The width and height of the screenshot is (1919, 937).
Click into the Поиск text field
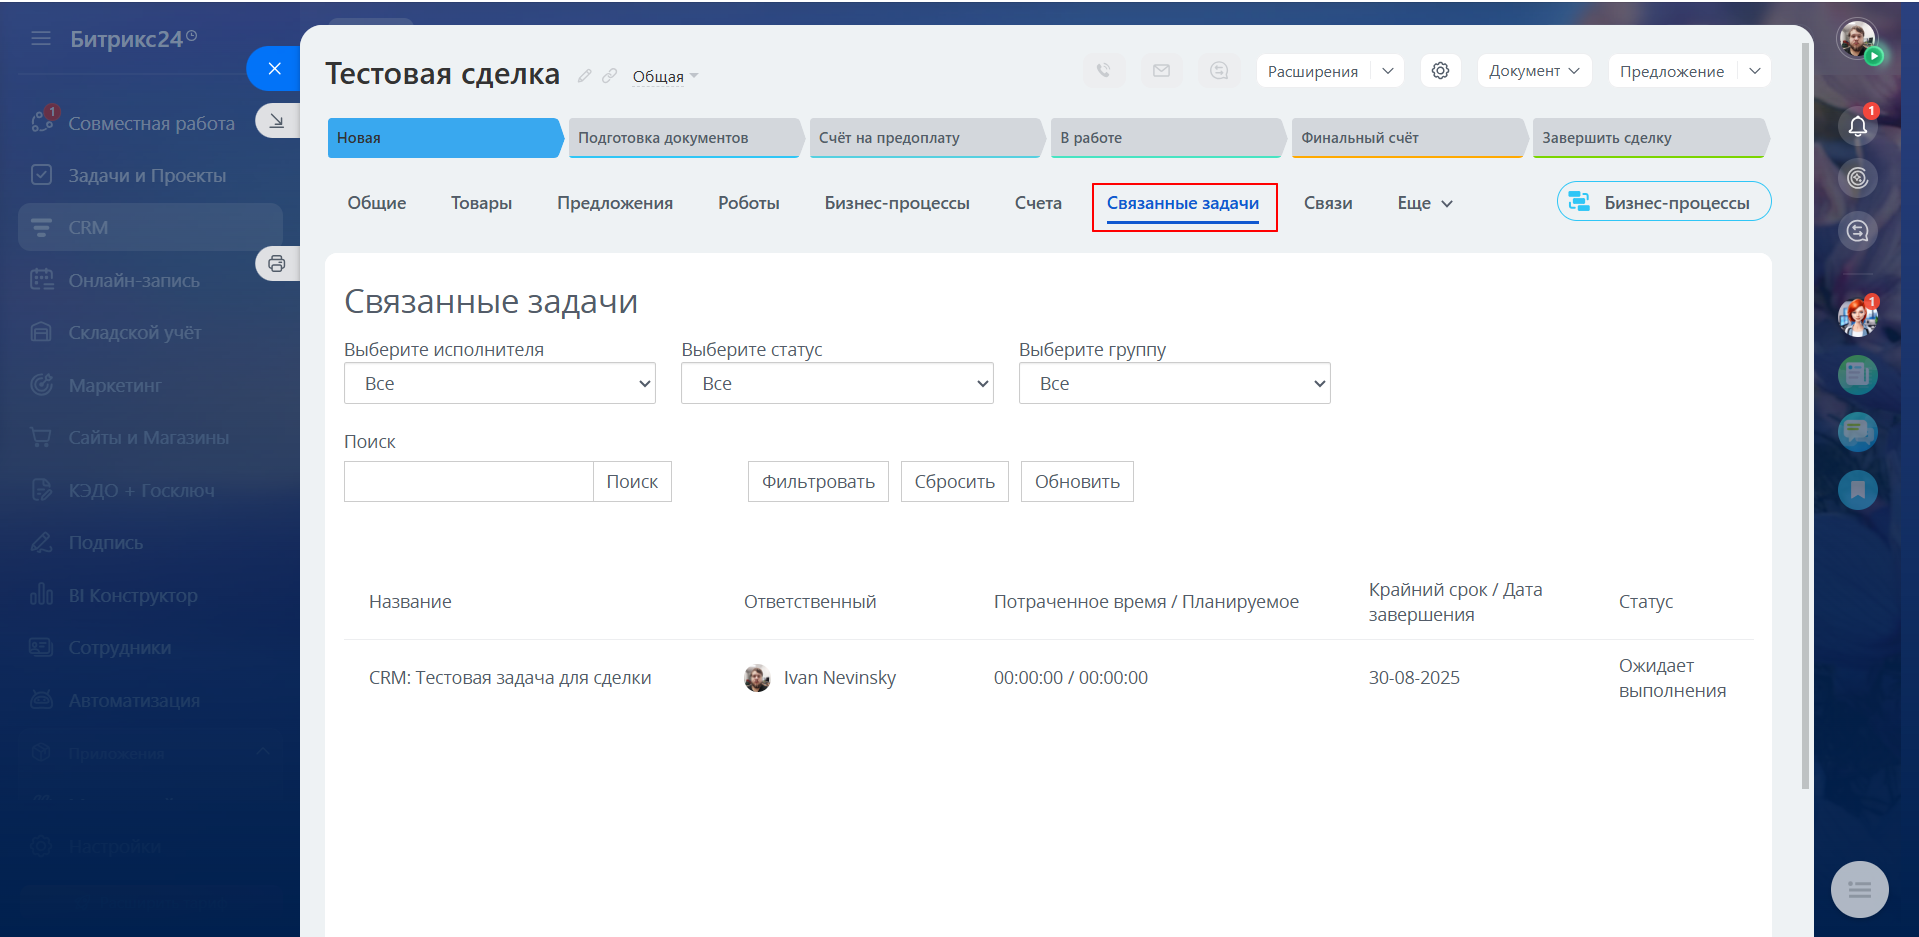coord(468,482)
